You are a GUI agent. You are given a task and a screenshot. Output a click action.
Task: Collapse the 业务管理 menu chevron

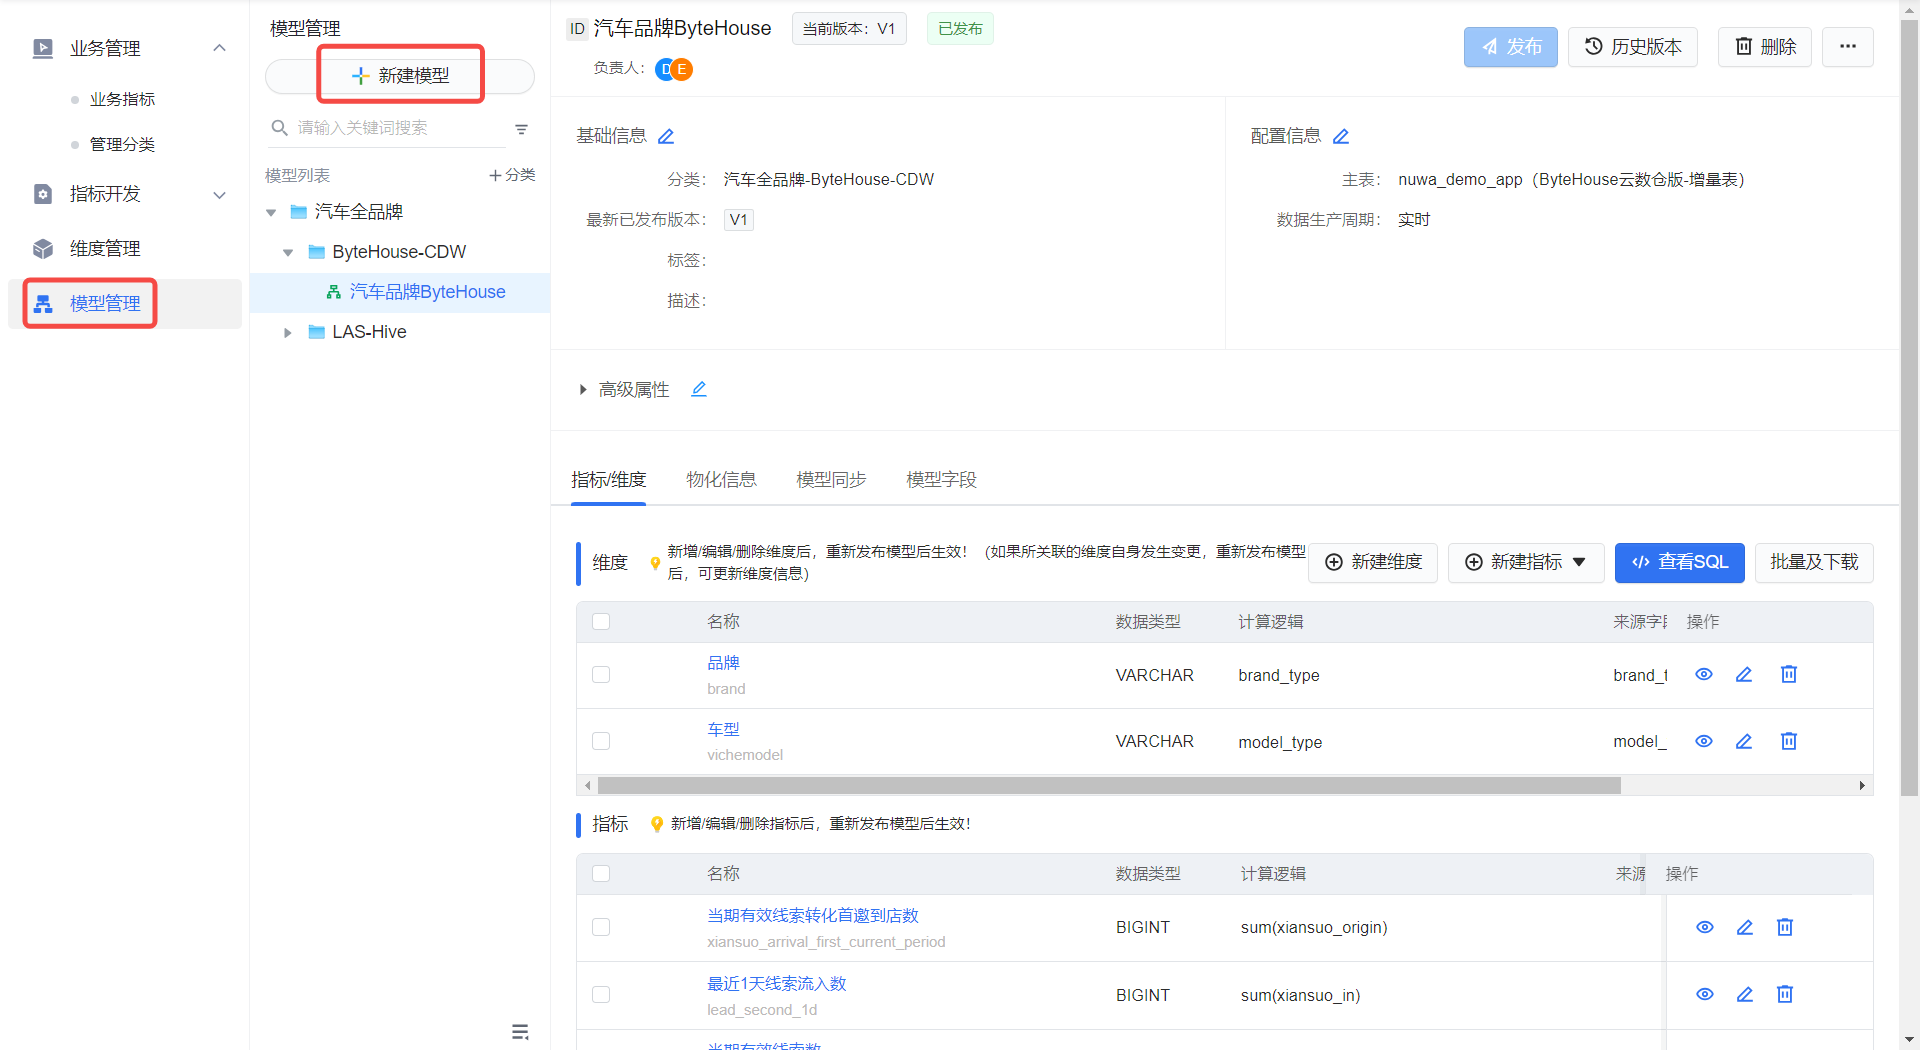(x=220, y=48)
